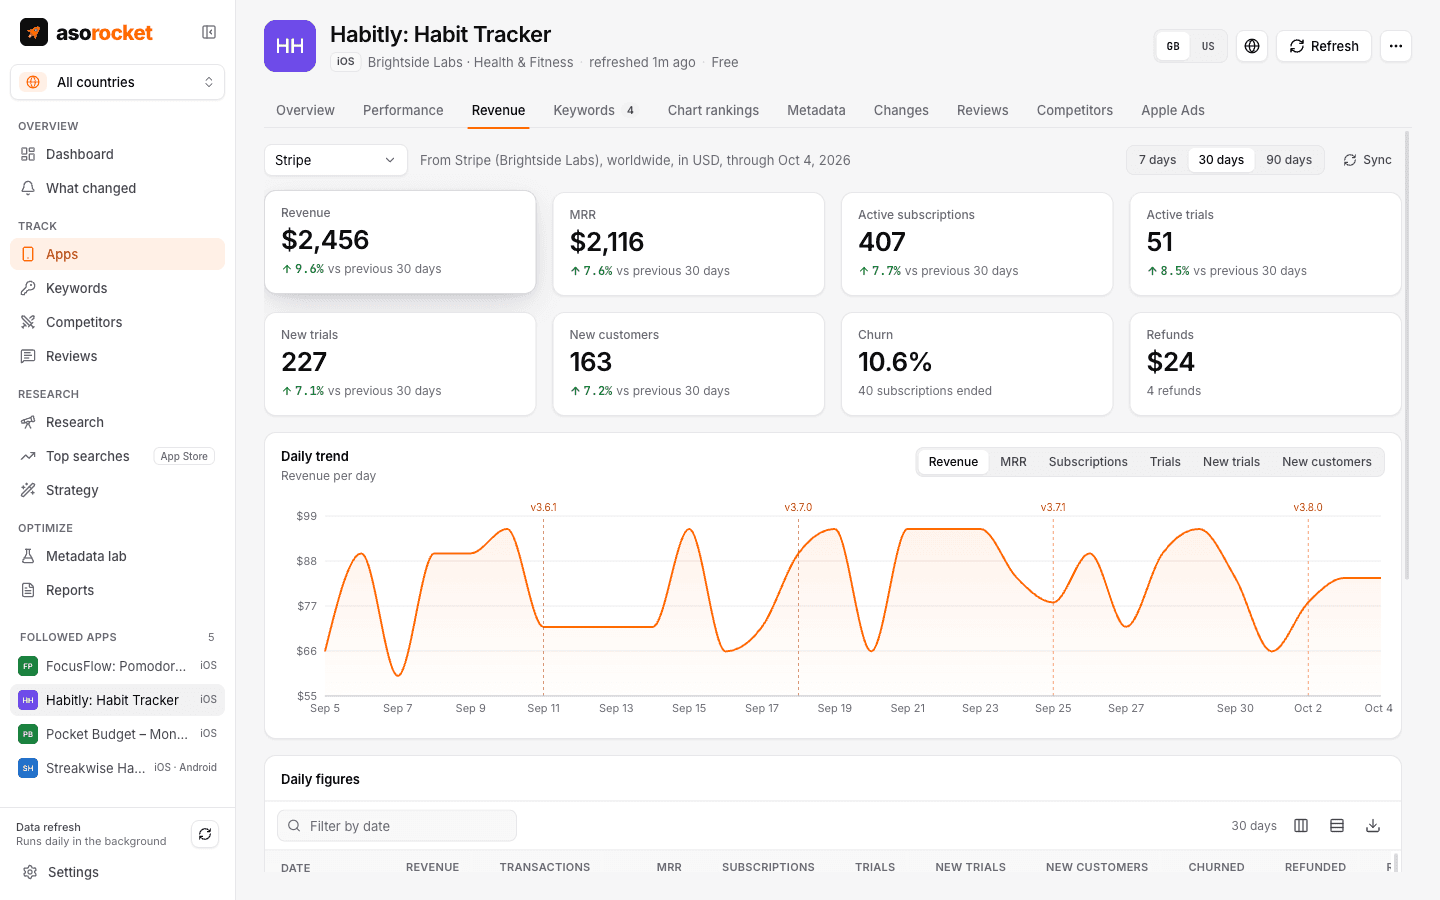Screen dimensions: 1440x900
Task: Sort by the NEW CUSTOMERS column header
Action: (x=1097, y=867)
